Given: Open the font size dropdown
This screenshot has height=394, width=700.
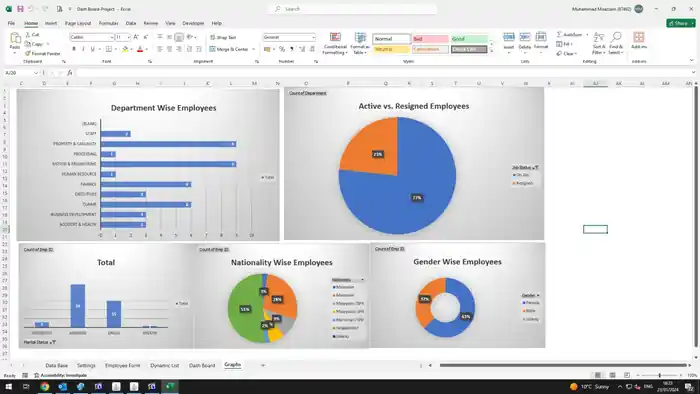Looking at the screenshot, I should [129, 37].
